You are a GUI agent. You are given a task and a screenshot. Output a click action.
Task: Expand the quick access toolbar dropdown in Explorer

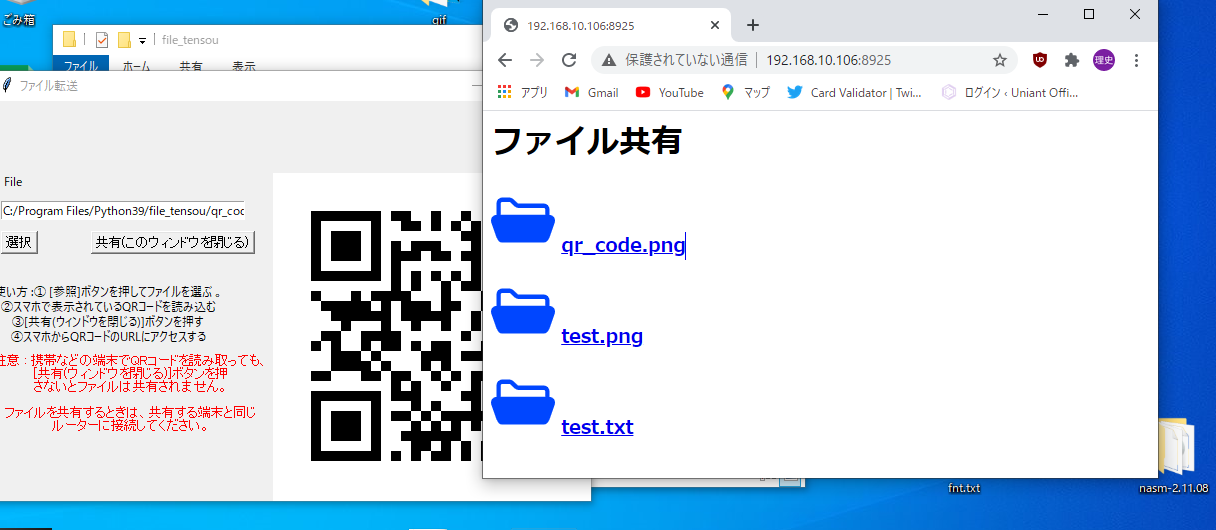142,41
